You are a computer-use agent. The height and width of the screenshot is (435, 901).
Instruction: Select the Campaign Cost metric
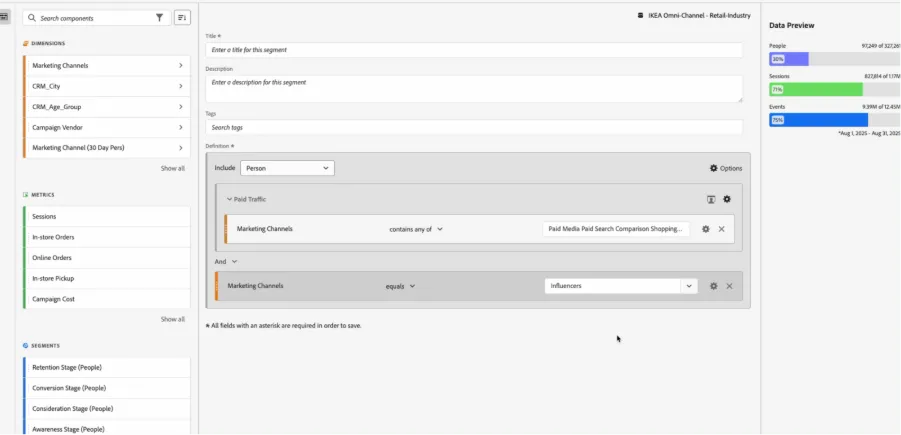pos(106,299)
